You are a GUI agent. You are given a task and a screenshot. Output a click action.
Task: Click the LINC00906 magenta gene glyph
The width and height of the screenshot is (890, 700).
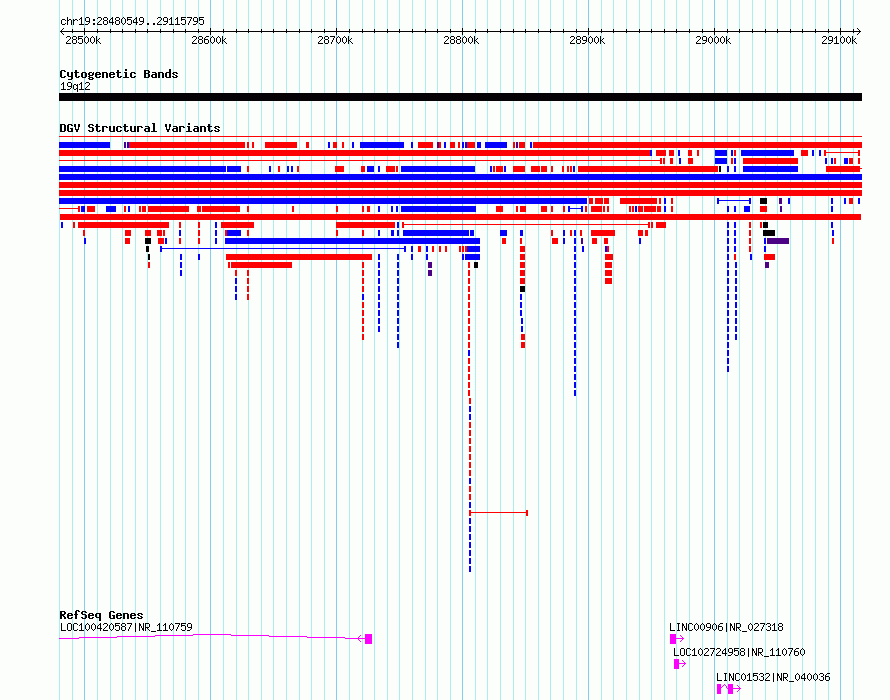(677, 639)
